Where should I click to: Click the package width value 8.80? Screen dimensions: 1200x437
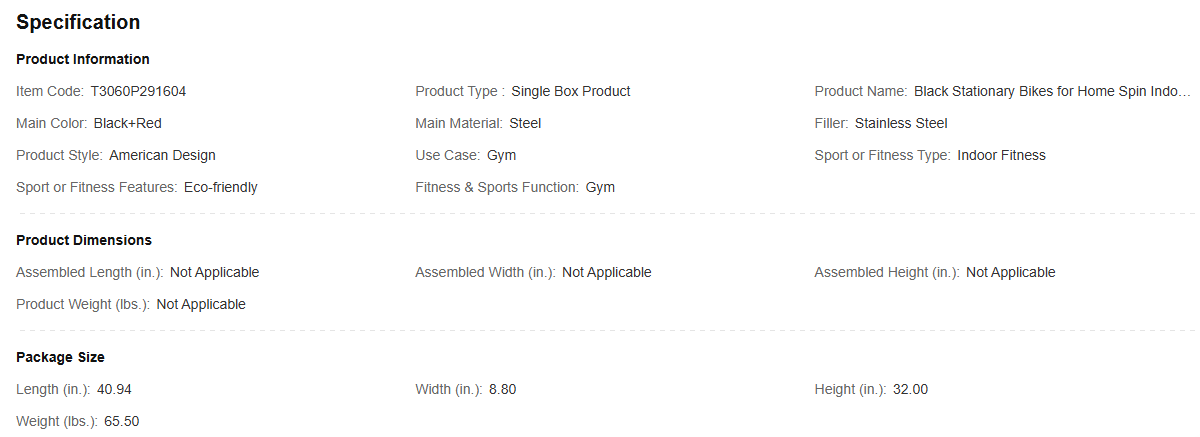(502, 389)
